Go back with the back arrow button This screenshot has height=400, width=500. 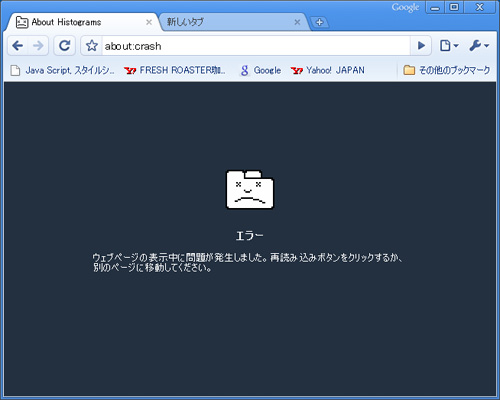[17, 45]
